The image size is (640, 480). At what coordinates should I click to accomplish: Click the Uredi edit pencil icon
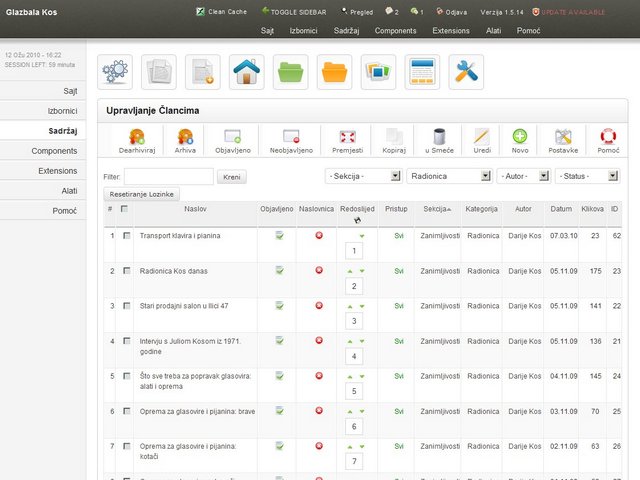click(x=482, y=138)
